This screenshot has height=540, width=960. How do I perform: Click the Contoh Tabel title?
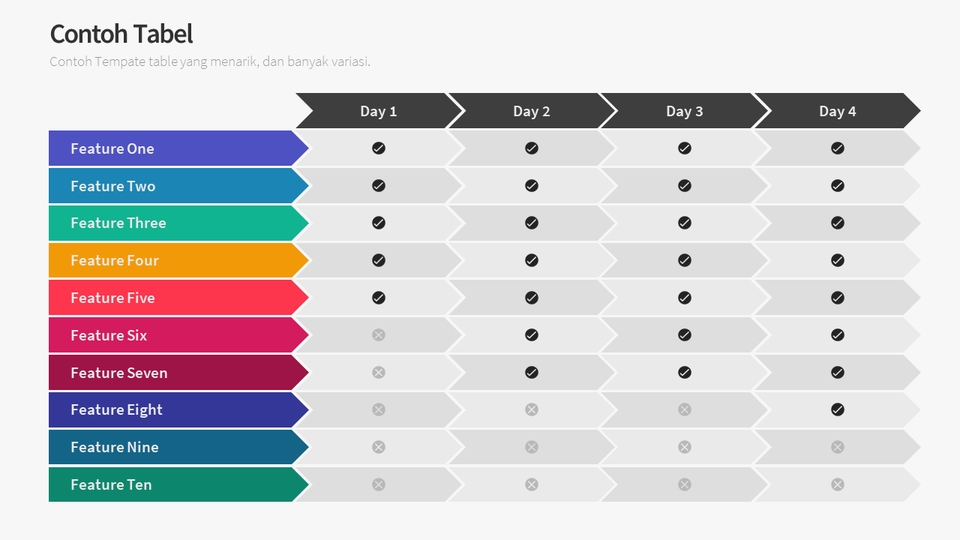121,34
